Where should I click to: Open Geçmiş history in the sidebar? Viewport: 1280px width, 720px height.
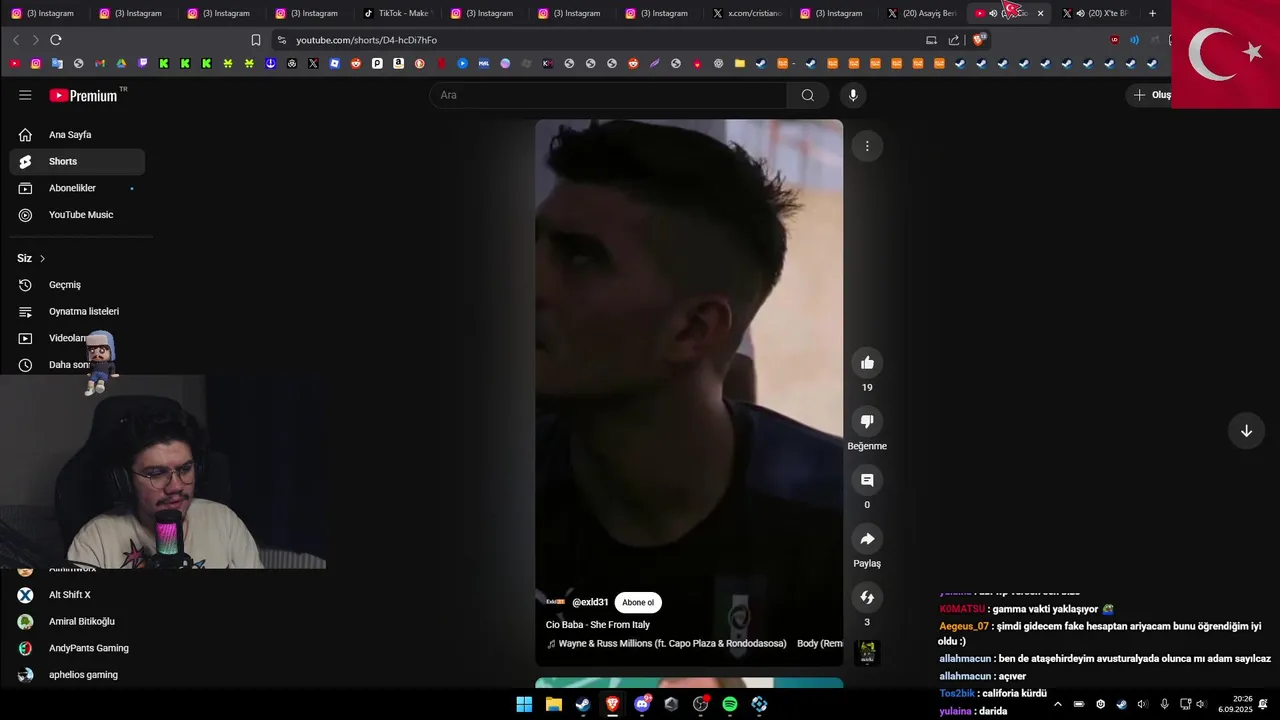77,285
